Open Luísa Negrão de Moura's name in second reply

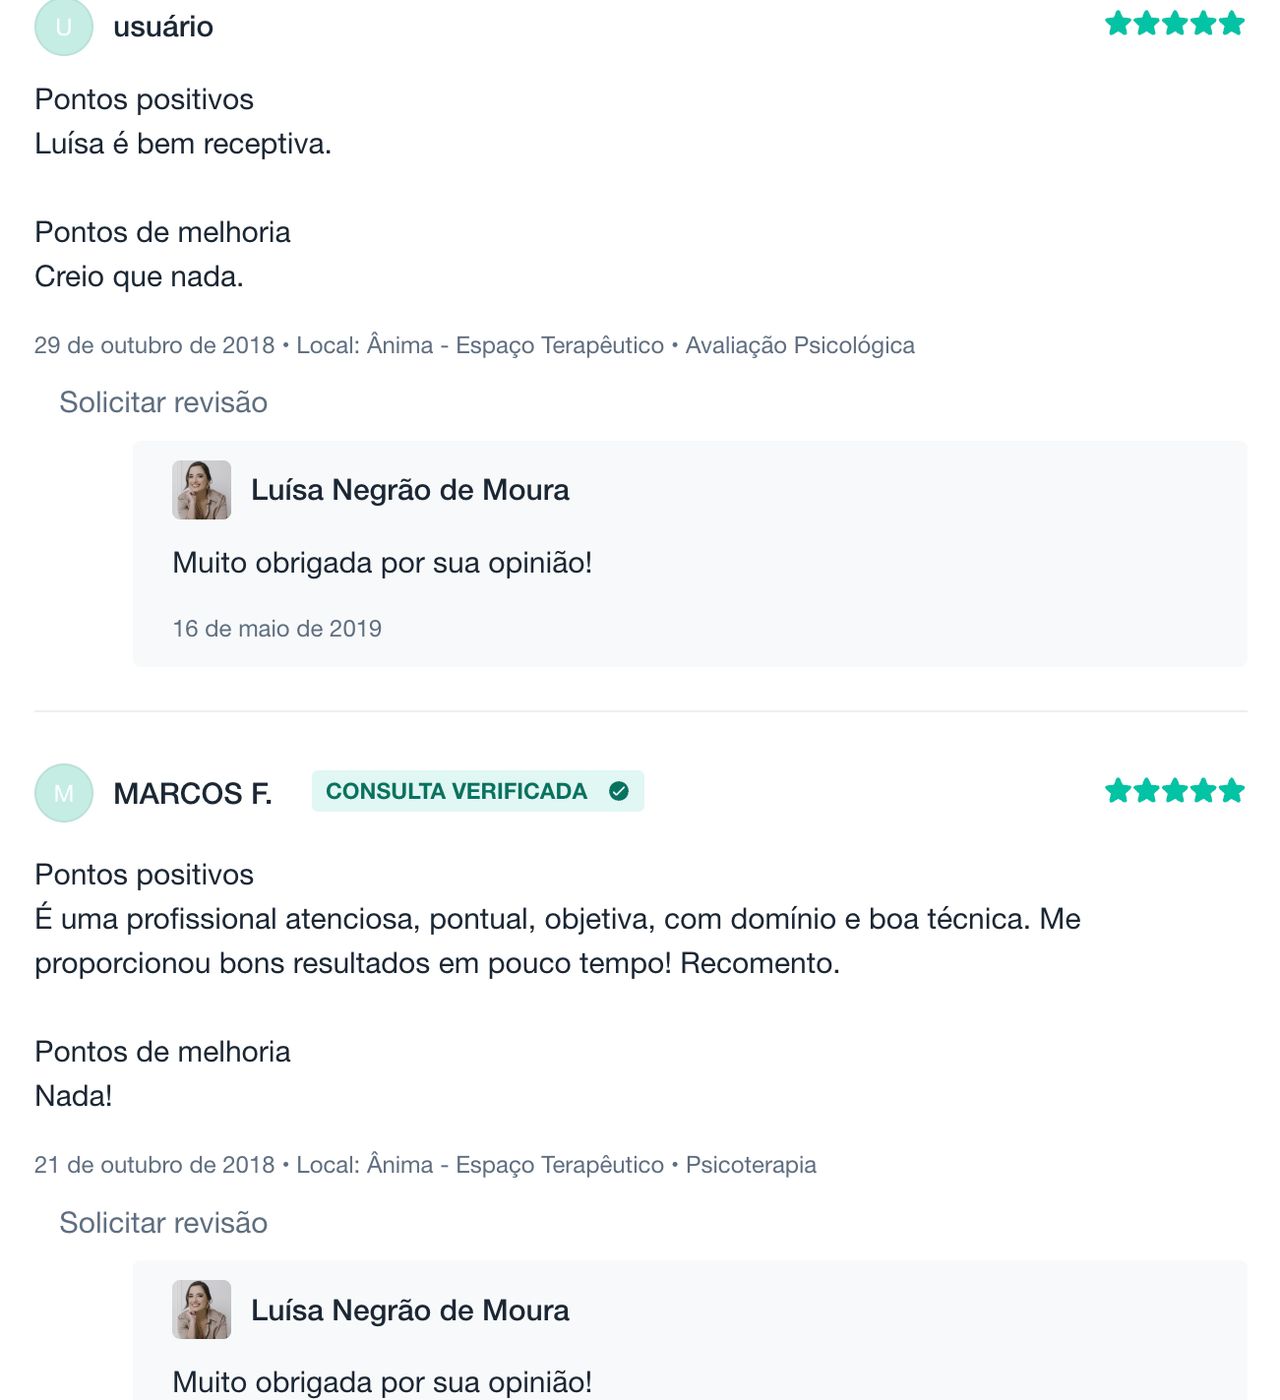(x=409, y=1310)
